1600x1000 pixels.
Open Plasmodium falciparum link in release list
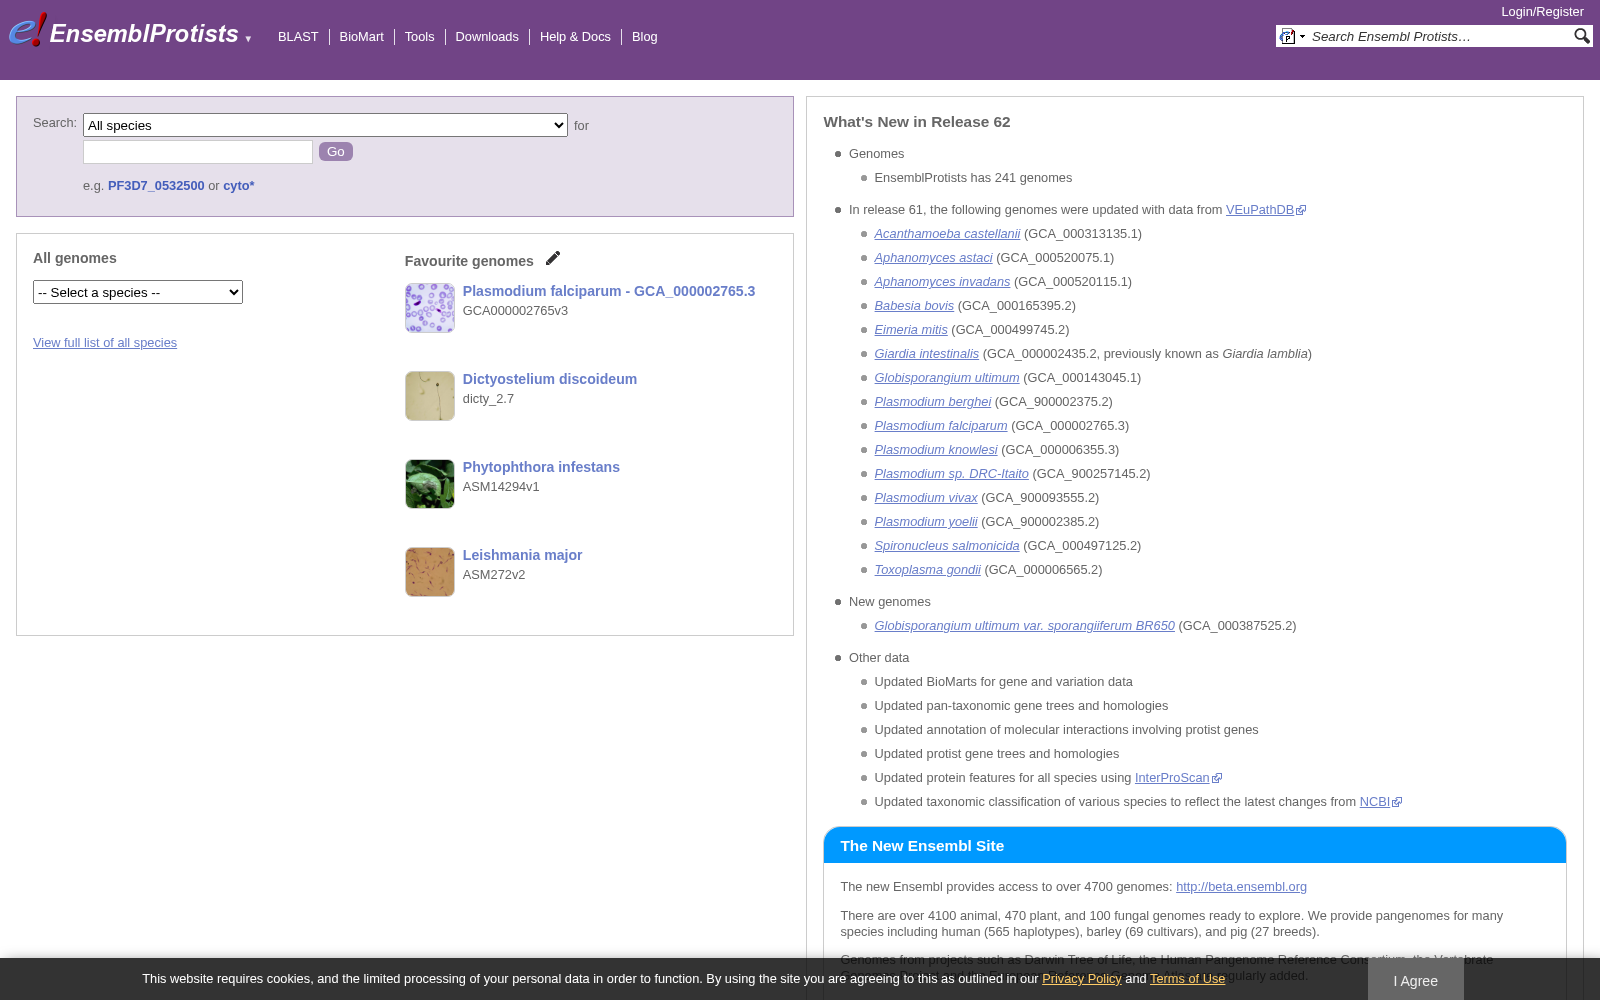point(941,426)
